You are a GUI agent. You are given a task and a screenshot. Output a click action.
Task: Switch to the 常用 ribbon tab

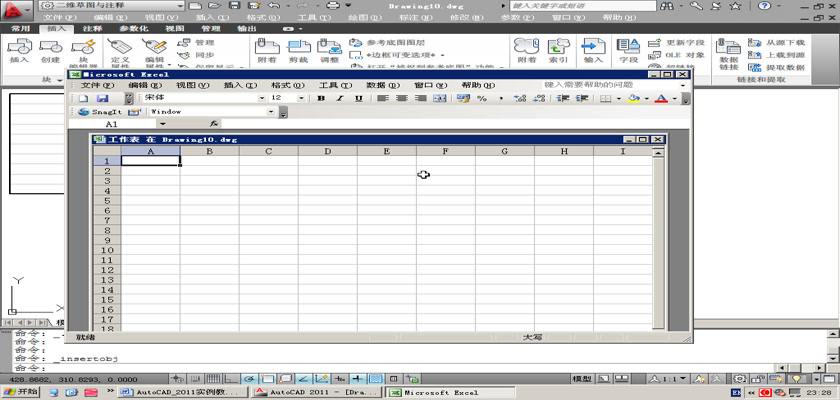pos(21,28)
